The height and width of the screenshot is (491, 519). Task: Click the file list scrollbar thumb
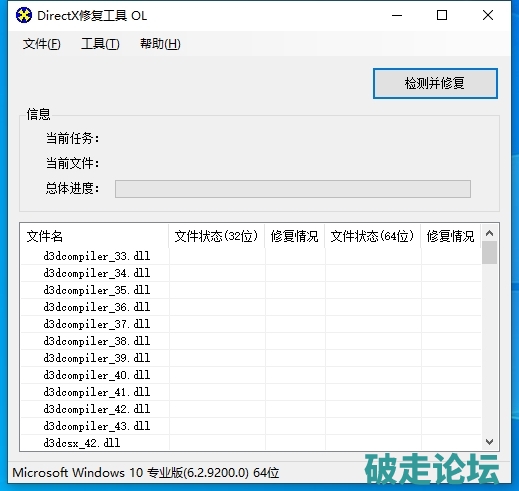[x=489, y=253]
